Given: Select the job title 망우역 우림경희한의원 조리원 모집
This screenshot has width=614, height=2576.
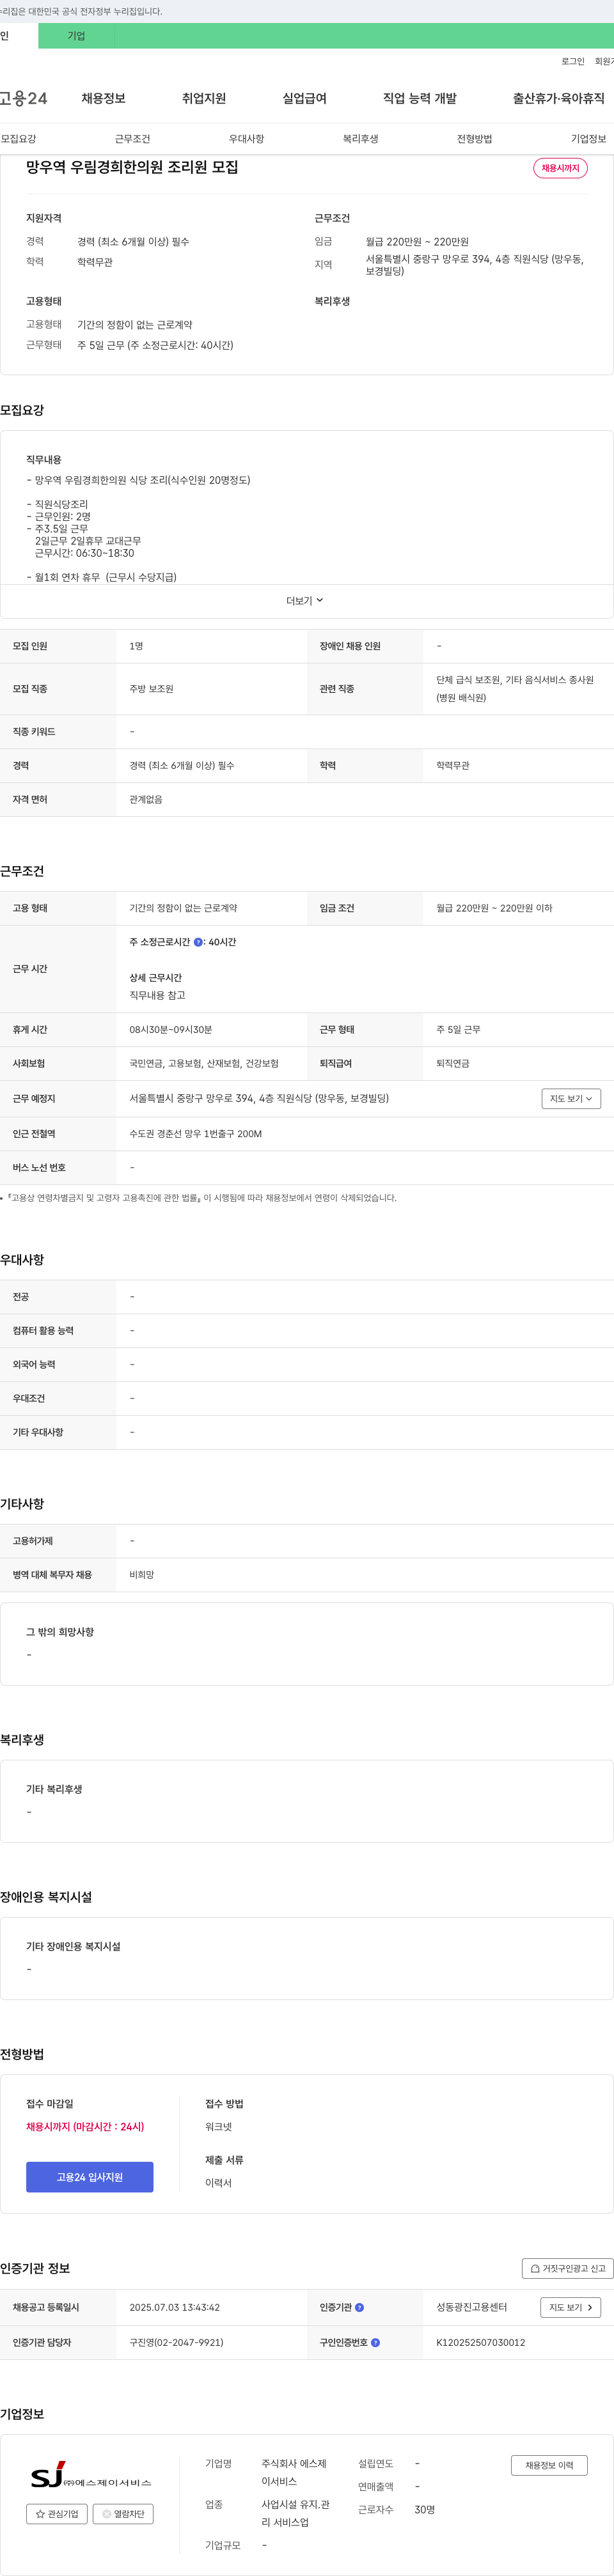Looking at the screenshot, I should point(132,168).
